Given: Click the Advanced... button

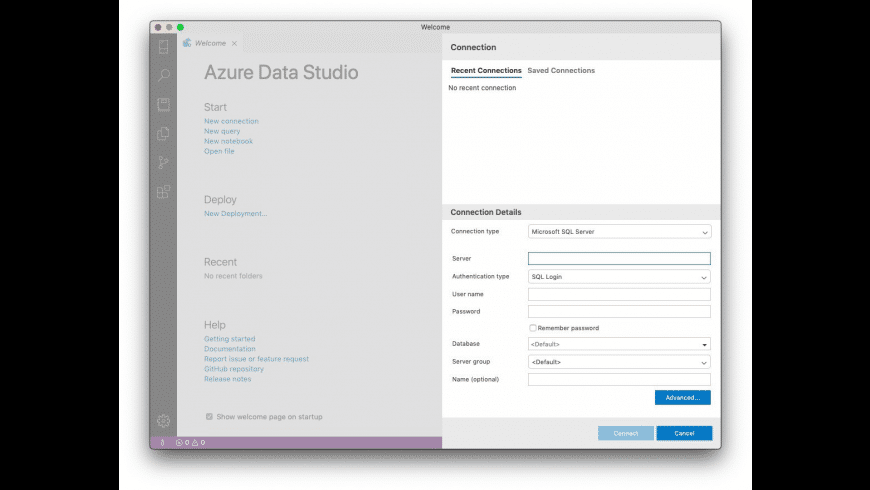Looking at the screenshot, I should (682, 398).
